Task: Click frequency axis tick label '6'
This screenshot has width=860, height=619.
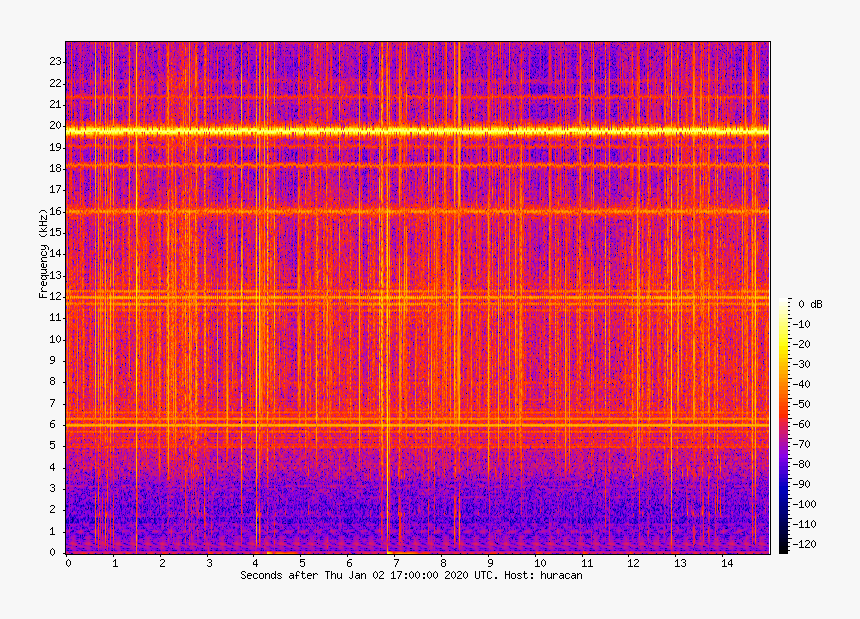Action: click(x=53, y=424)
